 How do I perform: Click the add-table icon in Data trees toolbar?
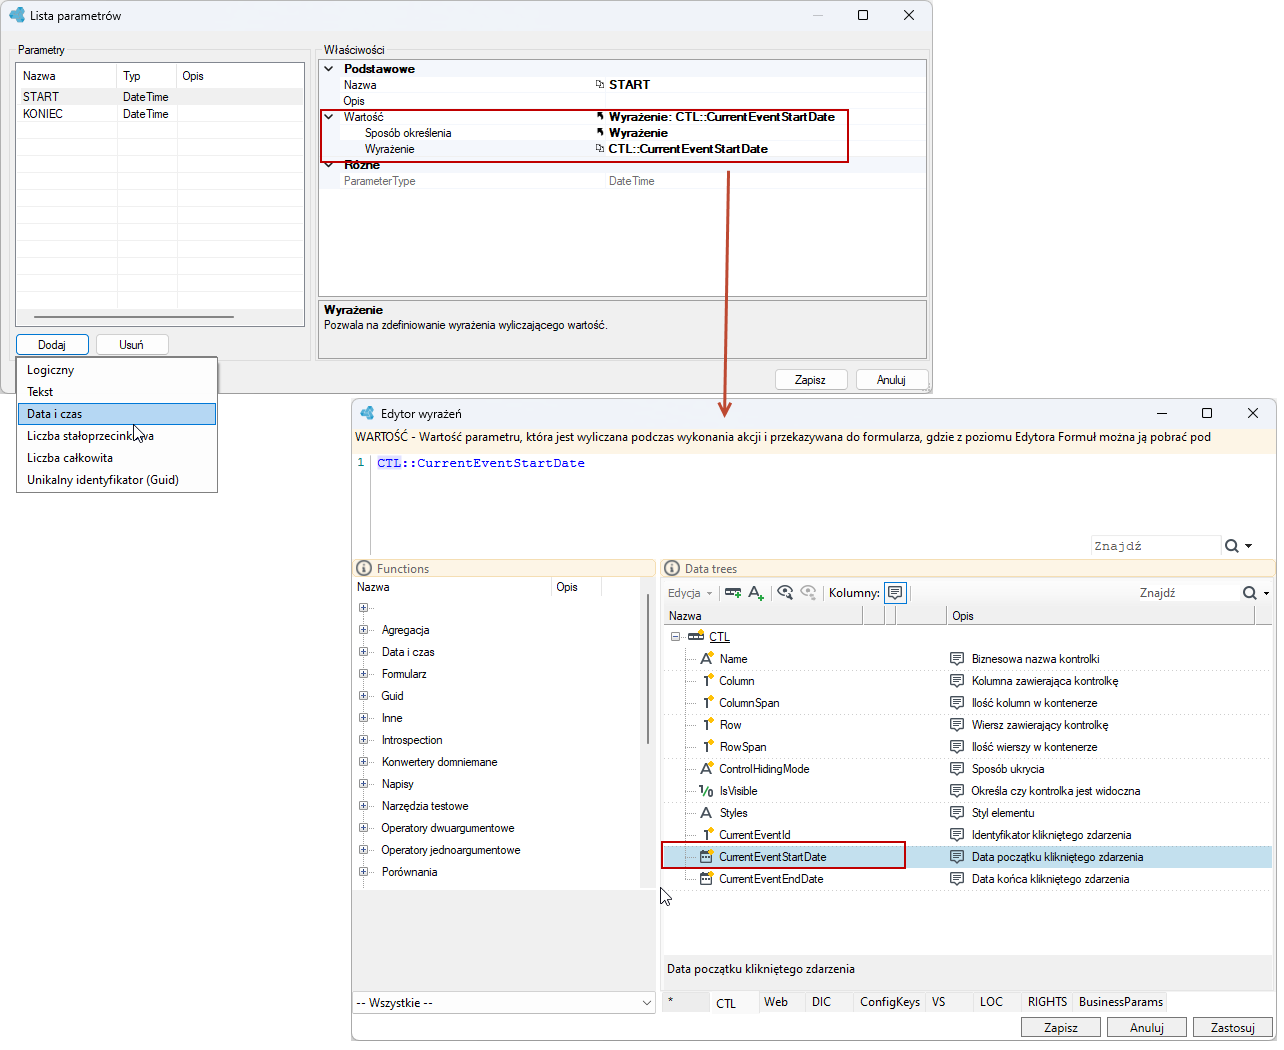[x=733, y=593]
